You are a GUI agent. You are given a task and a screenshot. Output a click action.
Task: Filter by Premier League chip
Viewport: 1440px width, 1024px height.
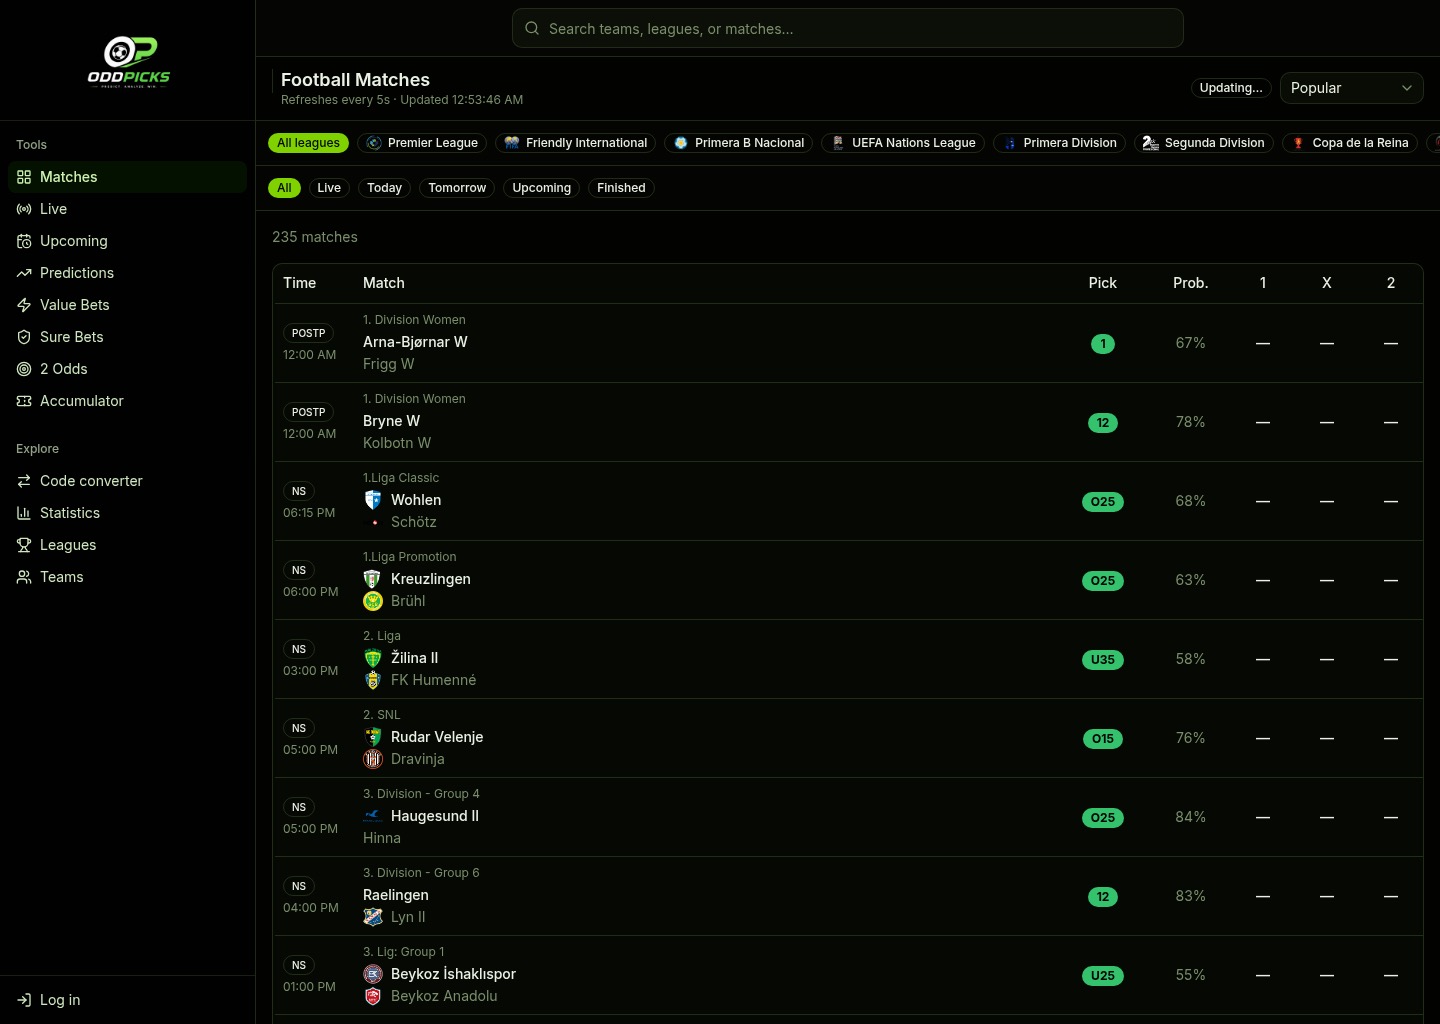point(422,143)
